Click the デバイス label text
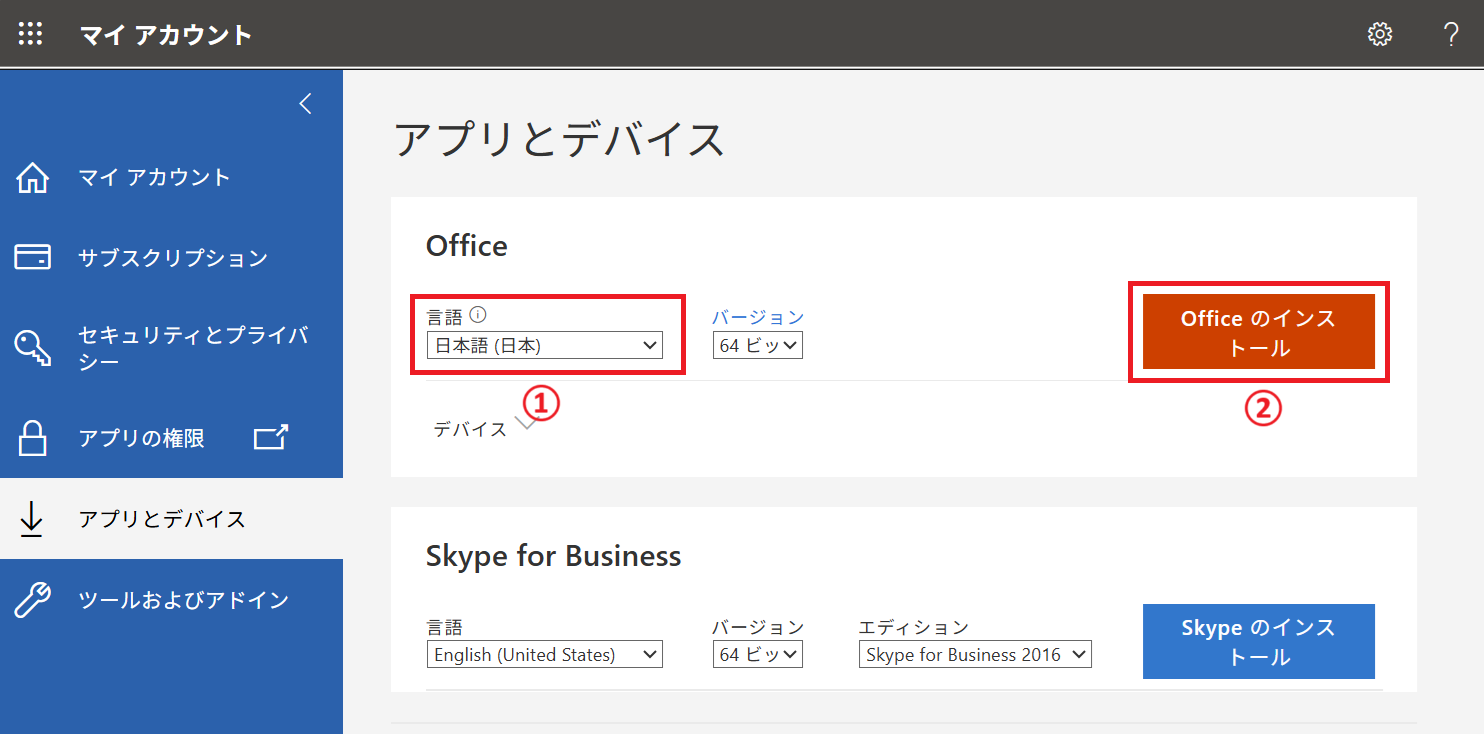1484x734 pixels. click(x=470, y=429)
